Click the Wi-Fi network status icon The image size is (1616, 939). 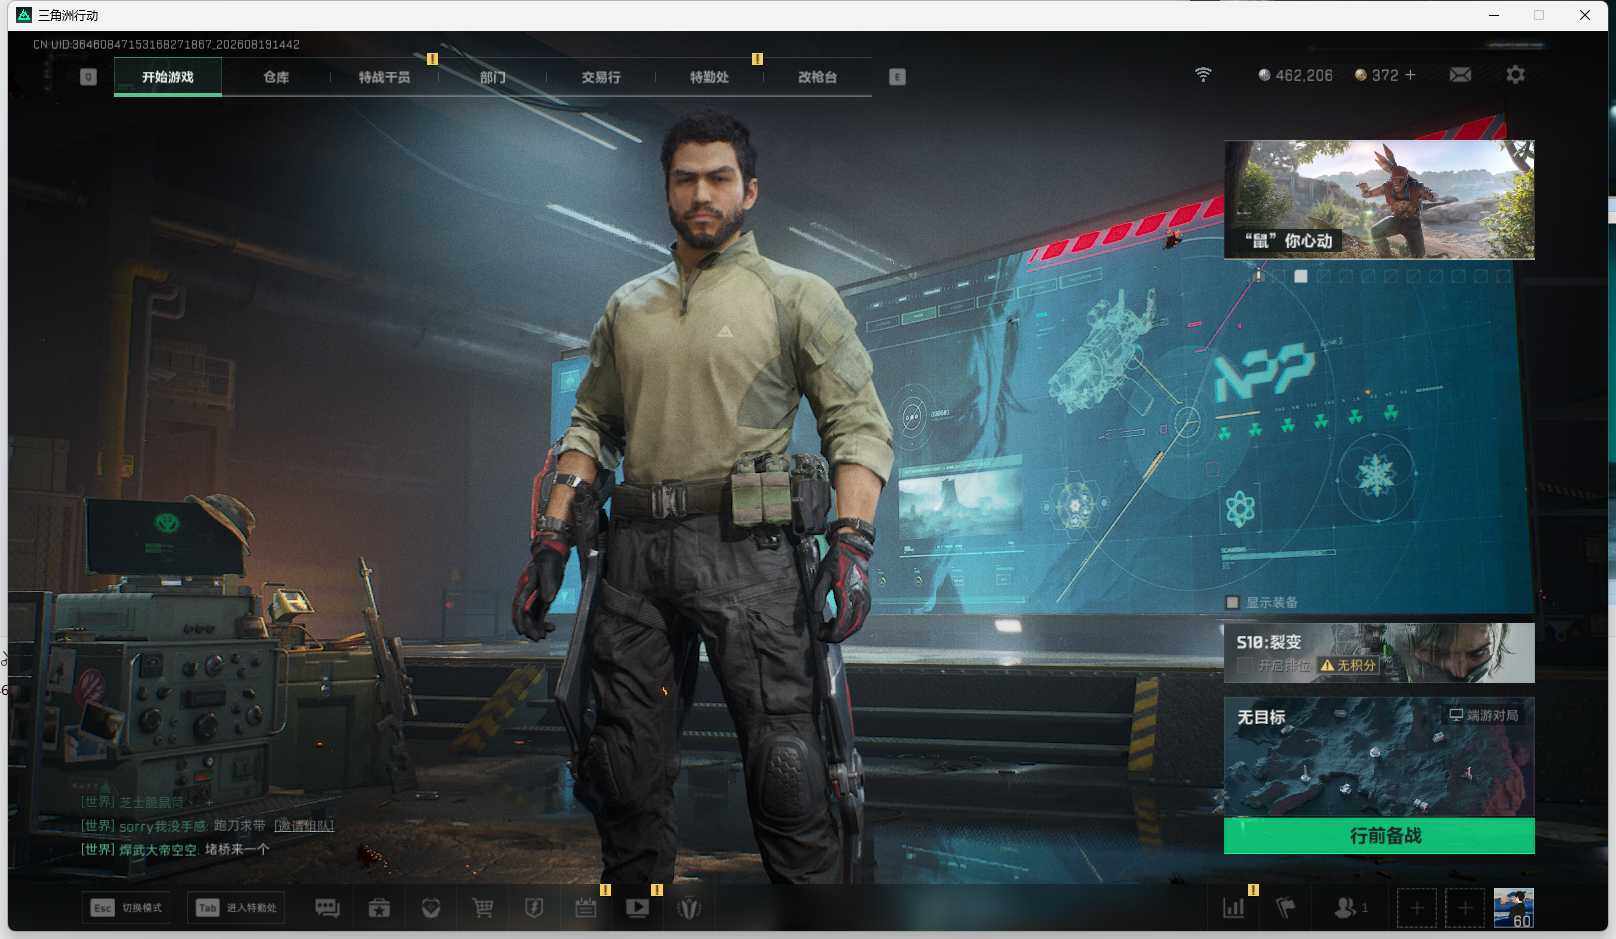[1203, 75]
